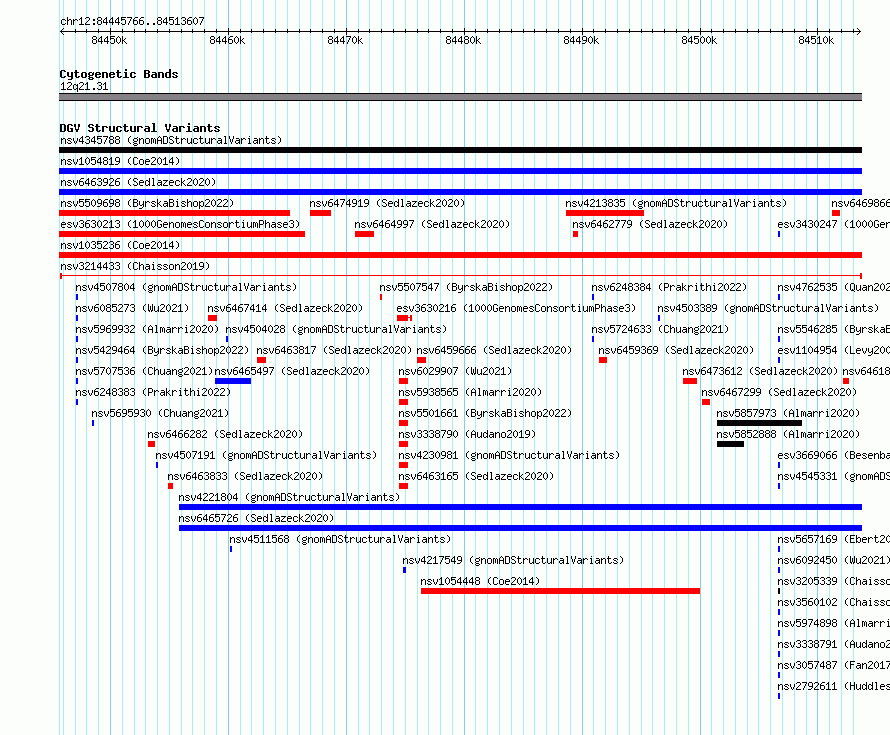This screenshot has height=735, width=890.
Task: Select the nsv5852888 black variant bar
Action: pos(731,444)
